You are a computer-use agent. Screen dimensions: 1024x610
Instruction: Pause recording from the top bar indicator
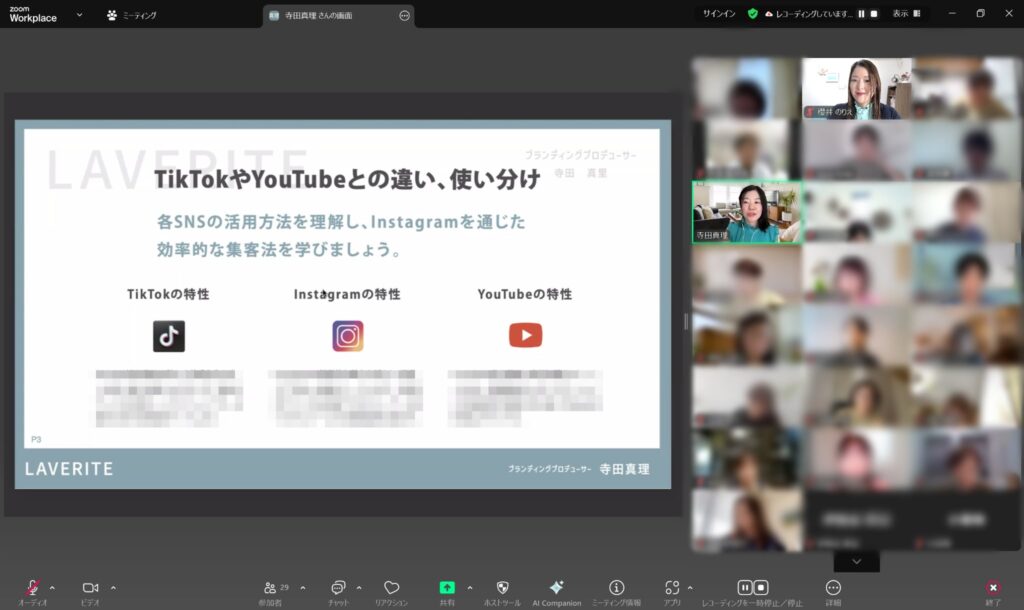[861, 14]
